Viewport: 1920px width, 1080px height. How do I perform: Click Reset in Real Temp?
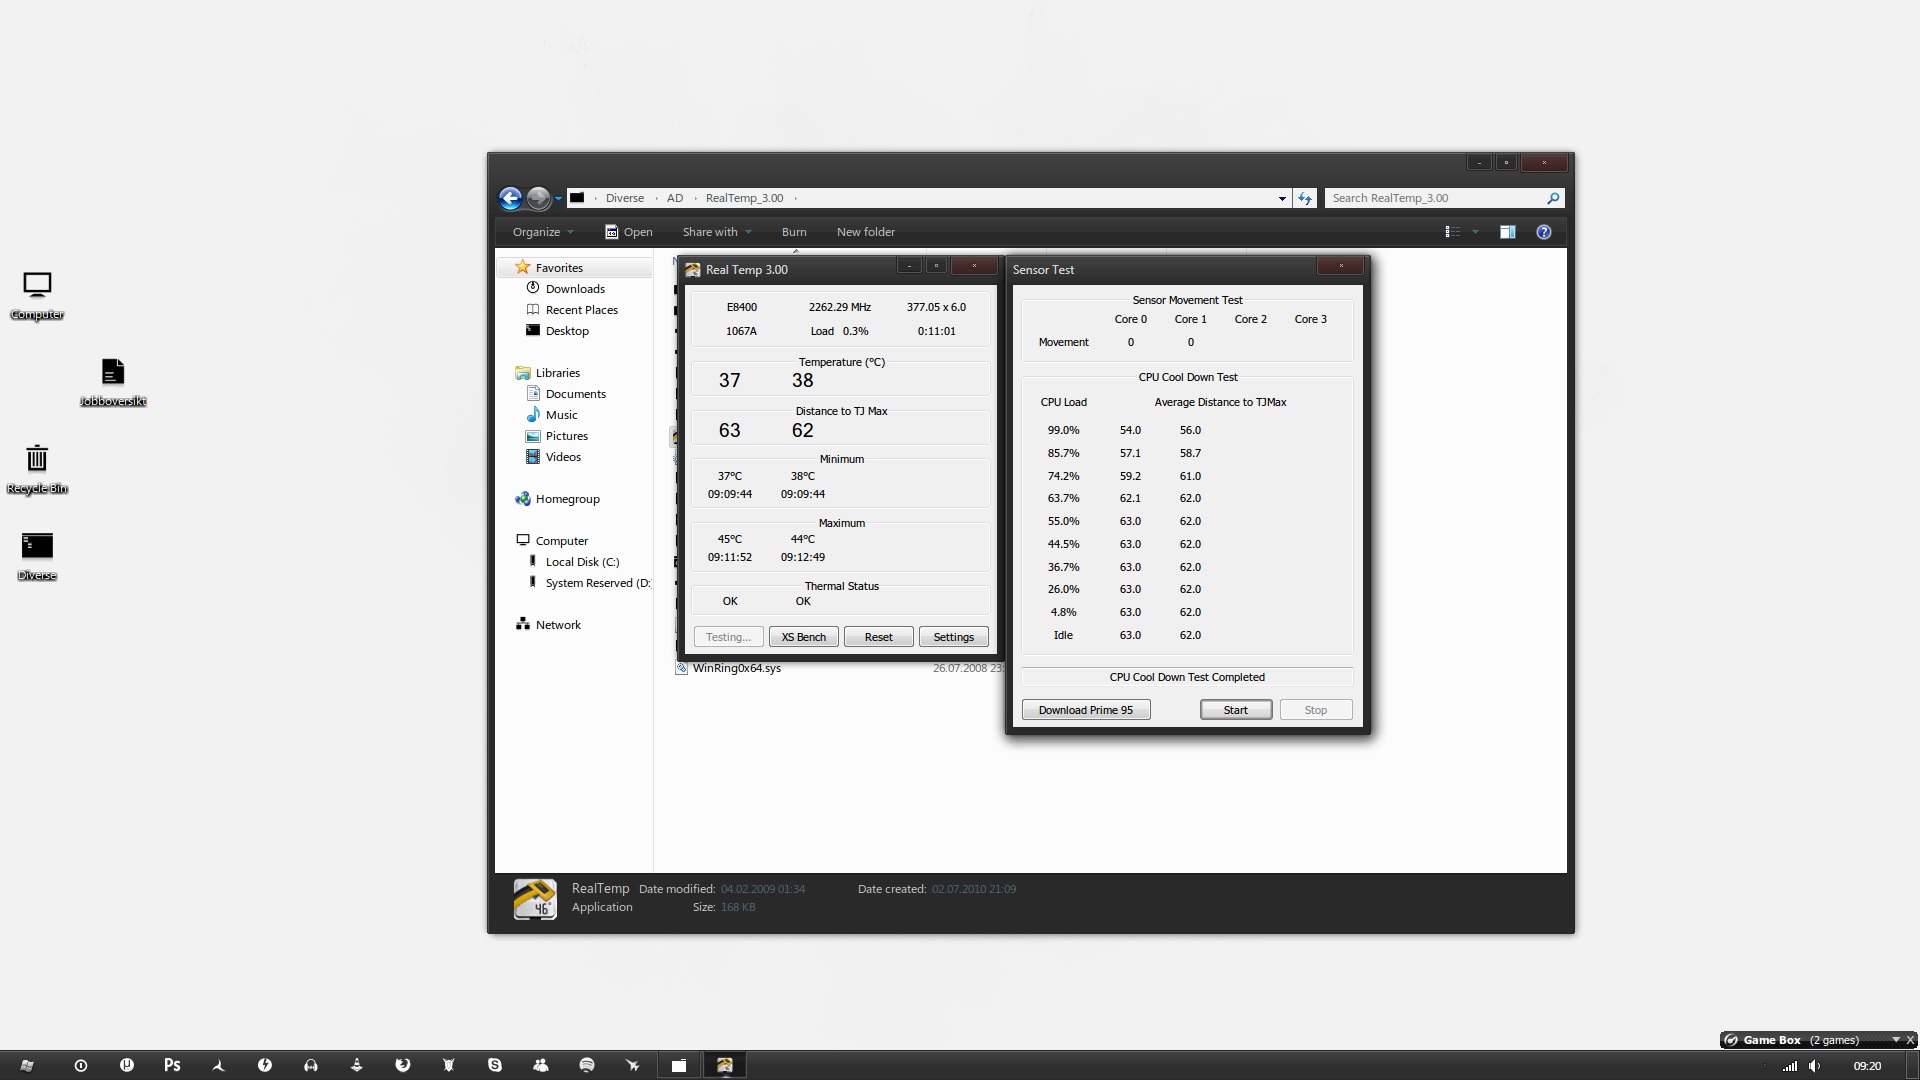879,637
